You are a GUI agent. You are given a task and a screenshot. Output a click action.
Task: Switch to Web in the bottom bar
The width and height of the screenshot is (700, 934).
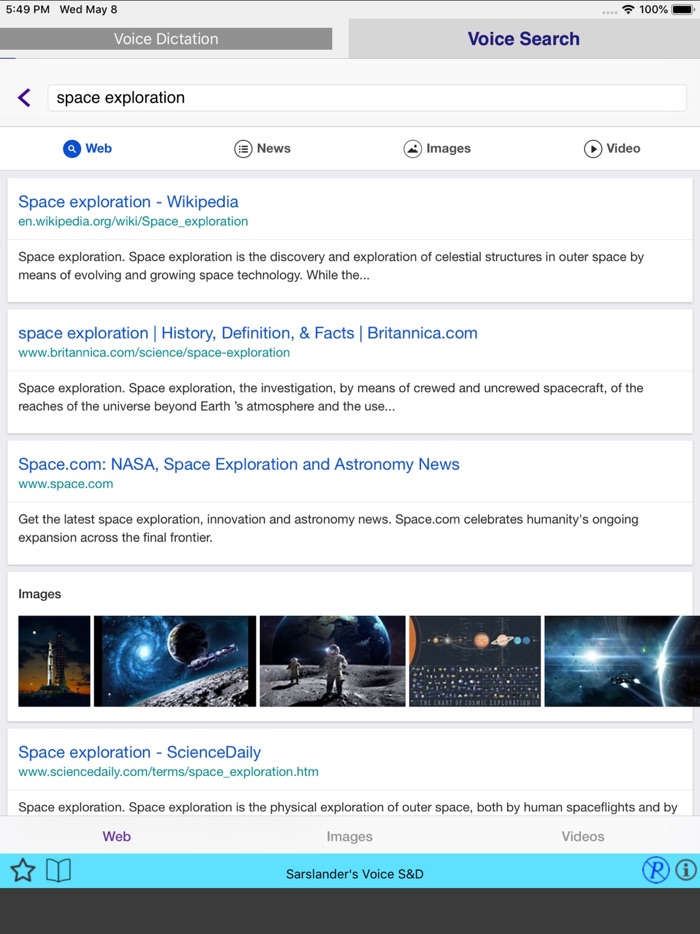coord(116,836)
